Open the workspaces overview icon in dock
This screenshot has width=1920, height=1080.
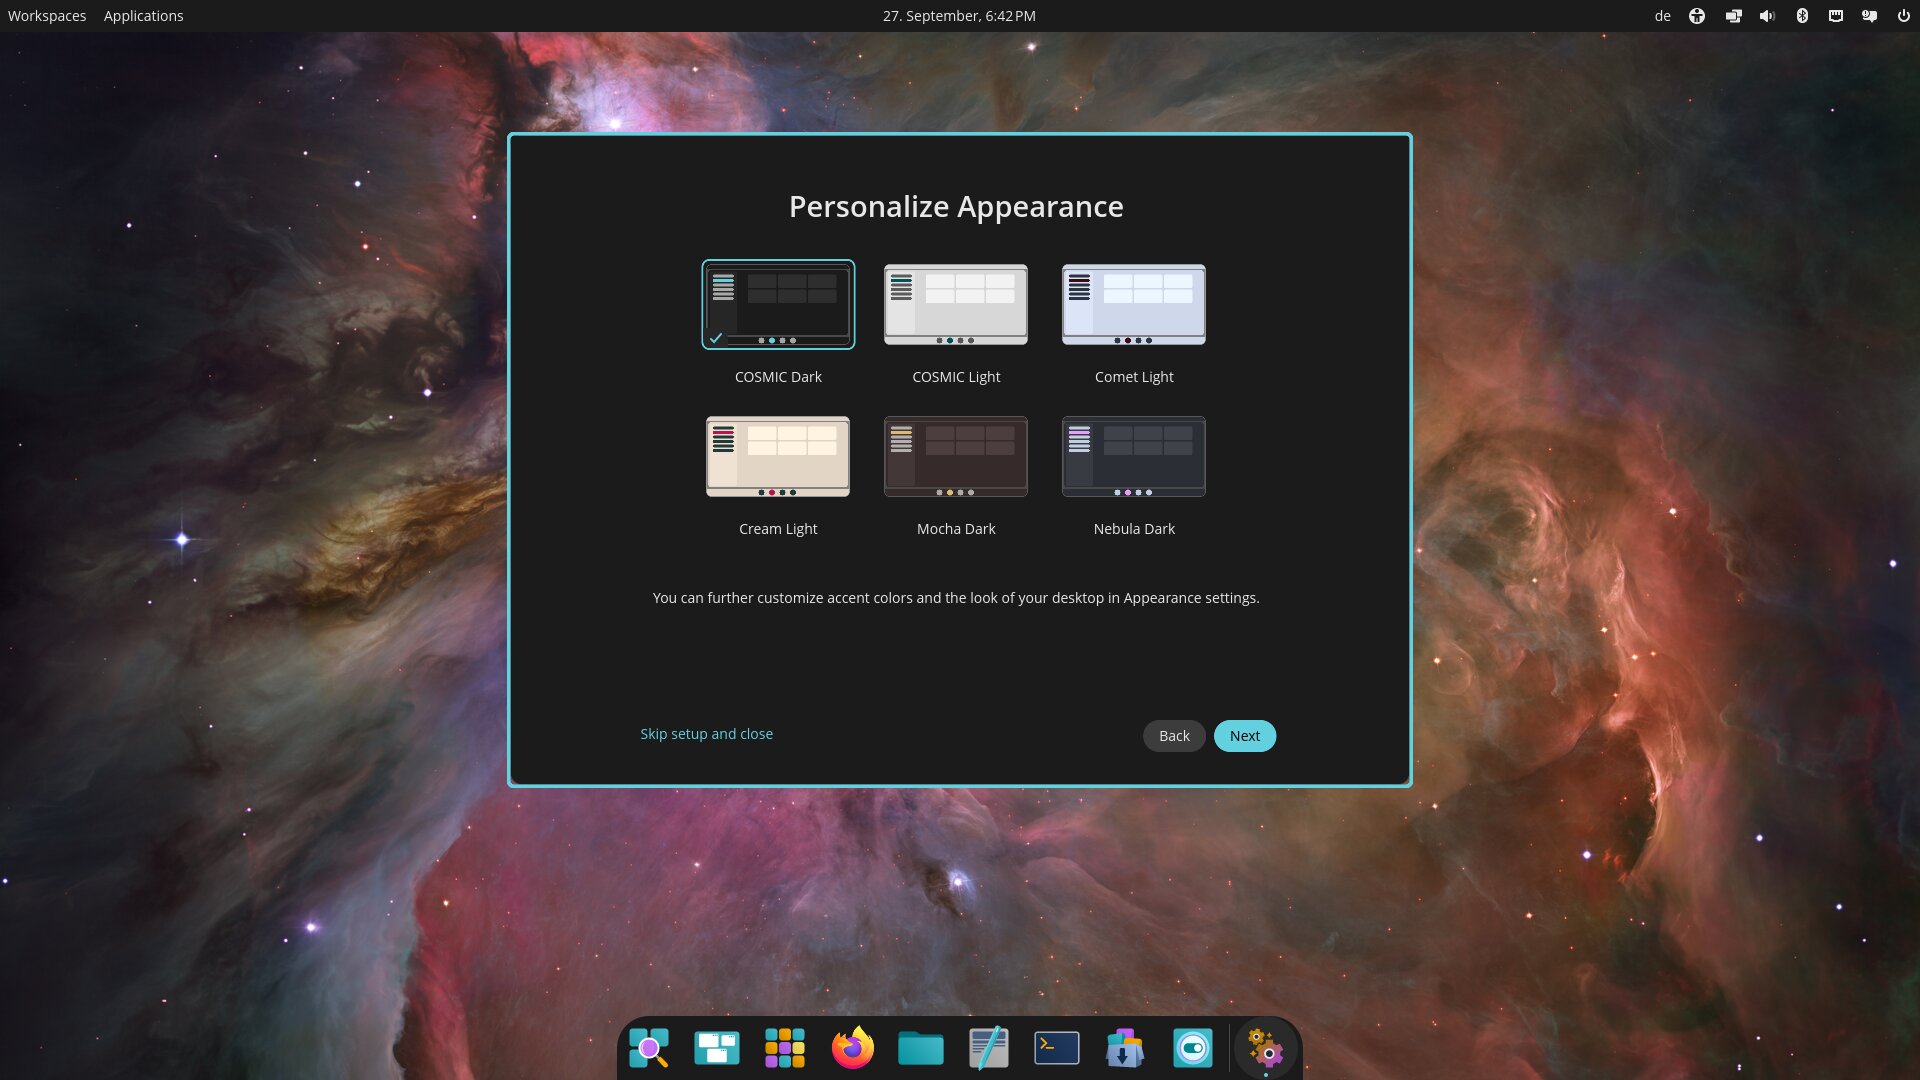717,1048
